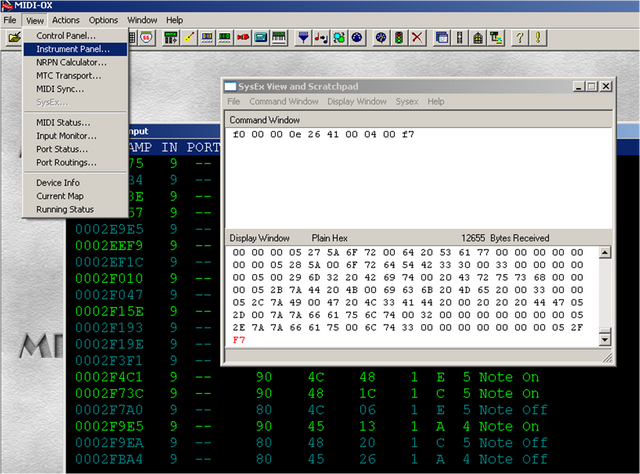Open Command Window menu in SysEx window
Image resolution: width=640 pixels, height=474 pixels.
click(x=284, y=101)
